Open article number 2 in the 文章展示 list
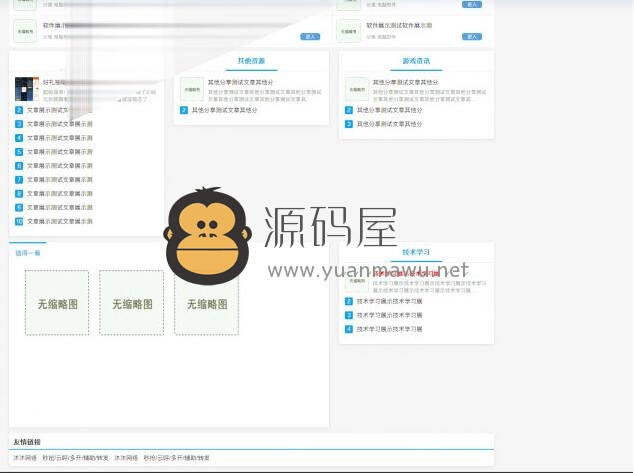 pyautogui.click(x=49, y=110)
